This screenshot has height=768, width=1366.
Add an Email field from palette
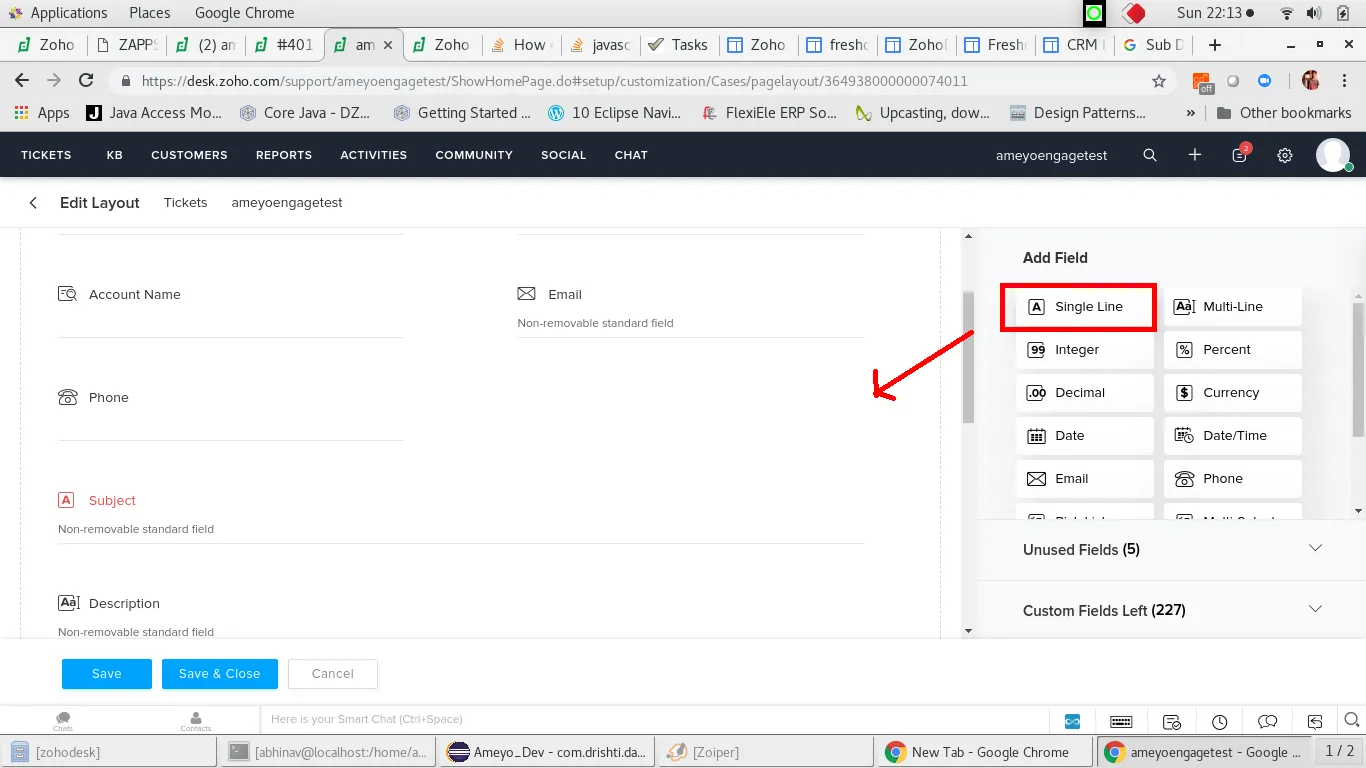tap(1085, 479)
